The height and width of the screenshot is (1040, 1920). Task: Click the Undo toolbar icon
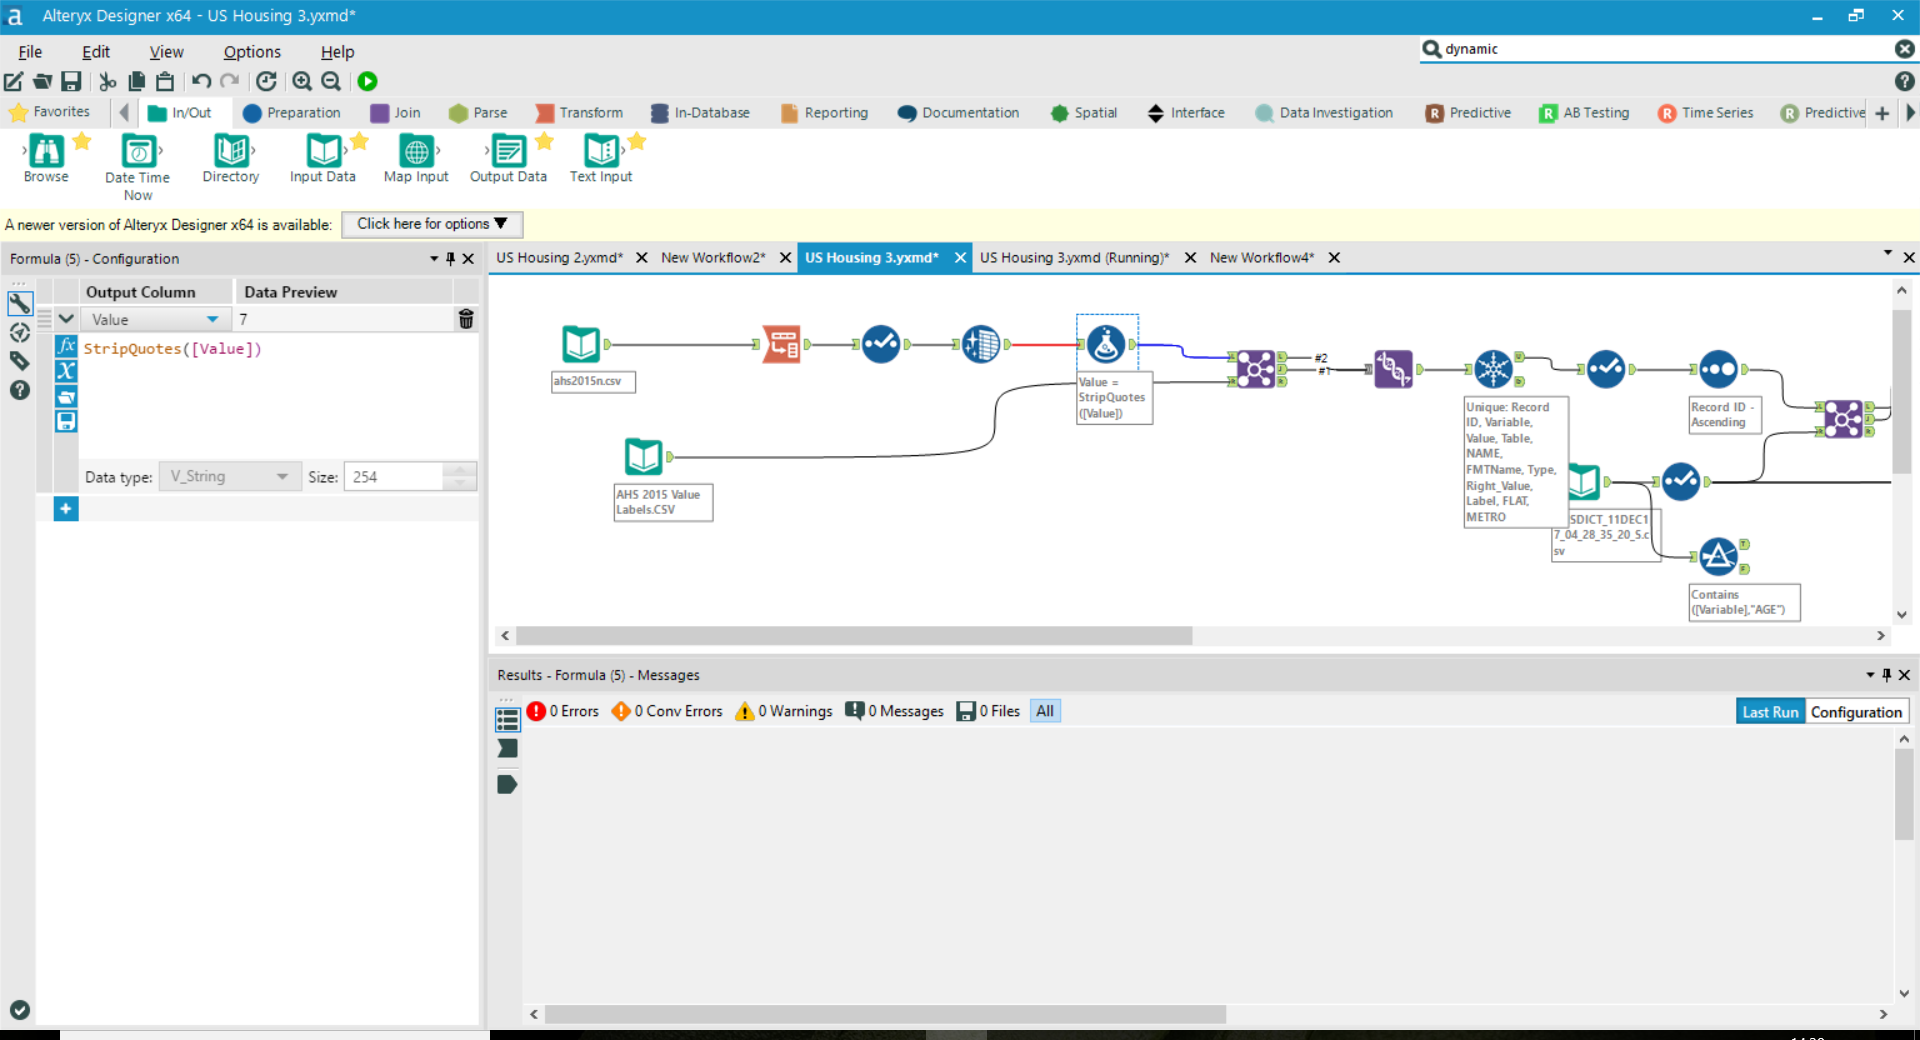(x=202, y=82)
